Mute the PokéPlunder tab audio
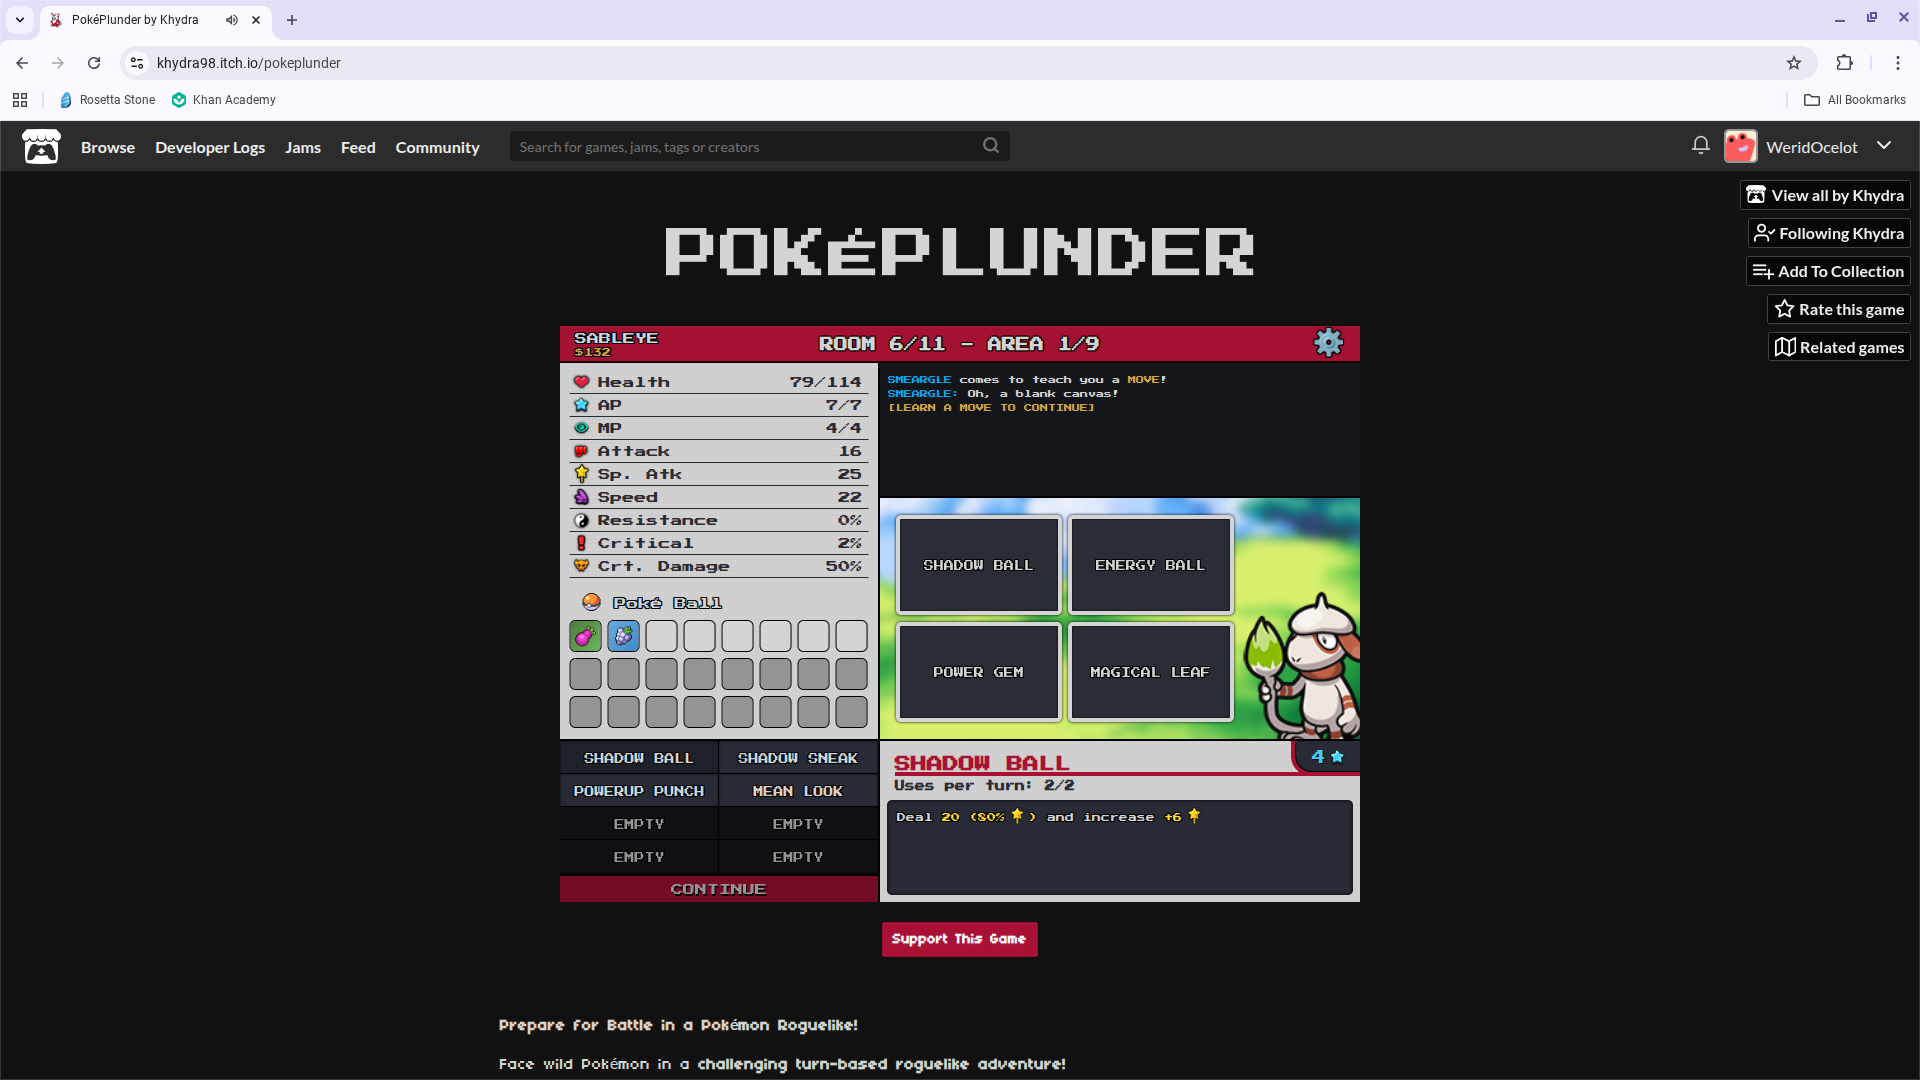Screen dimensions: 1920x1080 coord(232,20)
